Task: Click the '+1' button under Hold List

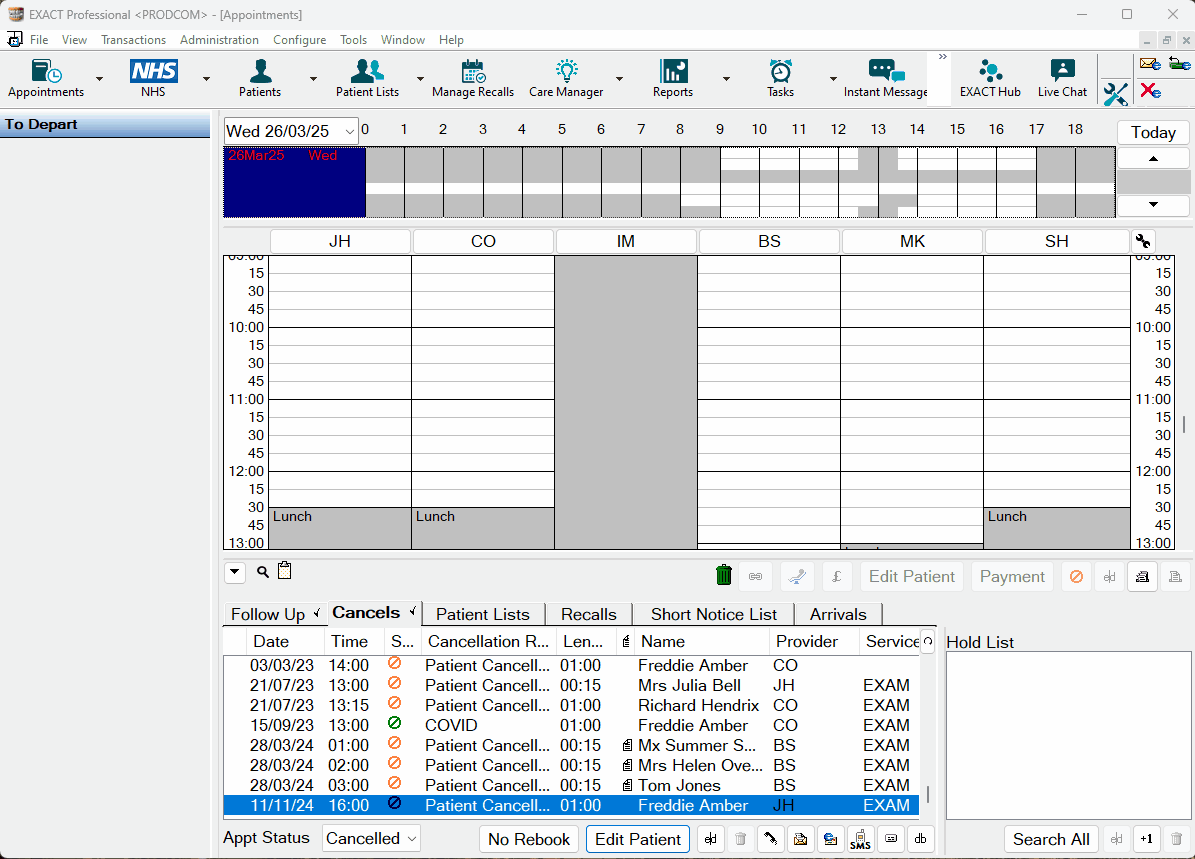Action: tap(1146, 839)
